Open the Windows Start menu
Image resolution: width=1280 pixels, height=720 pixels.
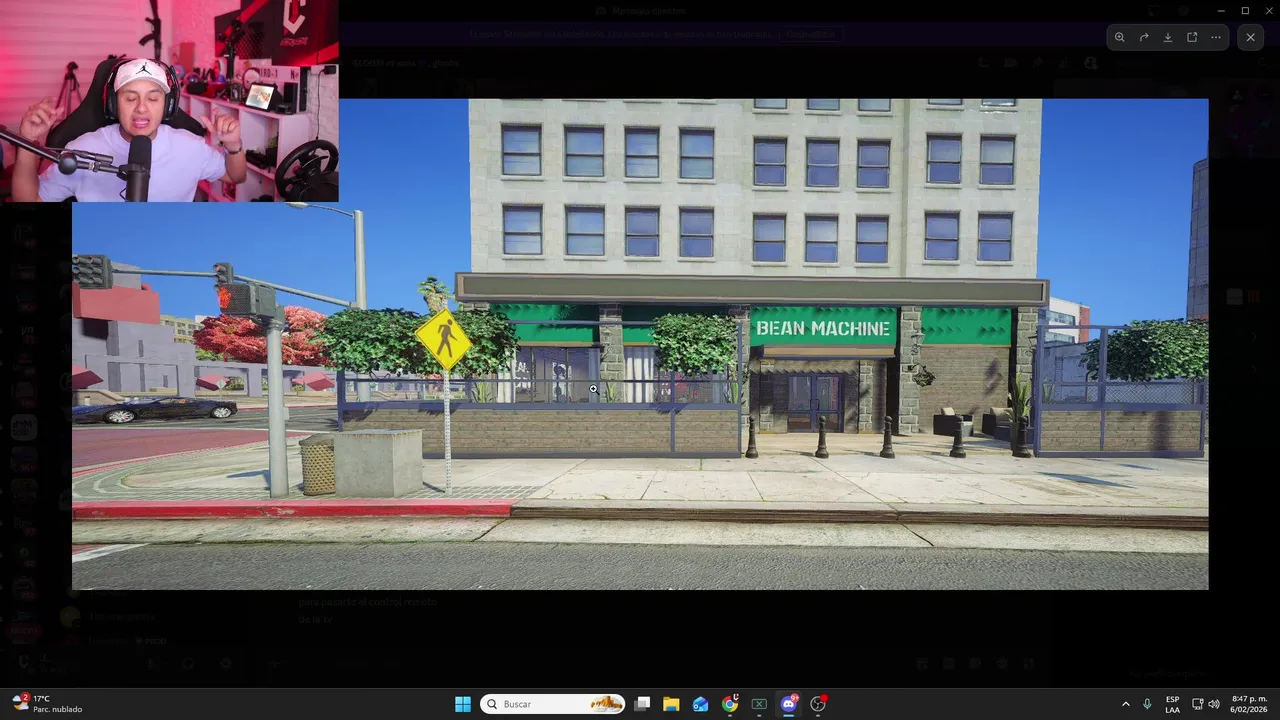[x=463, y=704]
